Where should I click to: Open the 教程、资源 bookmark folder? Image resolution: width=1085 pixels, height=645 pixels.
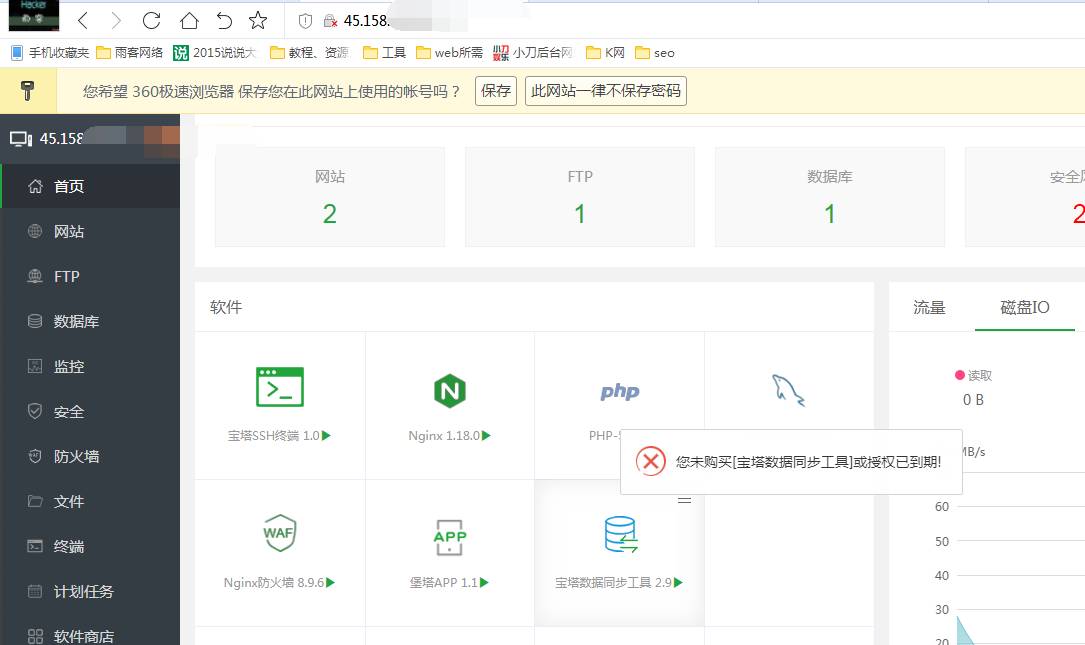click(310, 53)
